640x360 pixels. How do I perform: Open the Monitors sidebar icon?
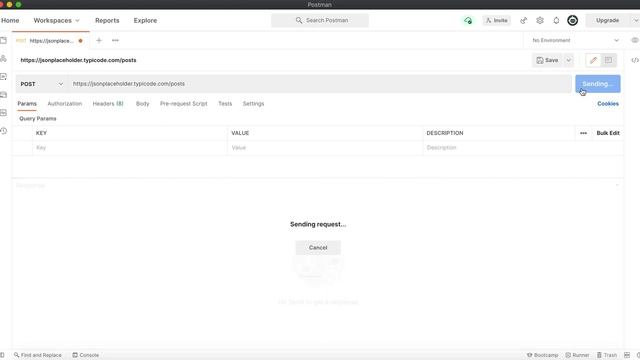coord(4,113)
